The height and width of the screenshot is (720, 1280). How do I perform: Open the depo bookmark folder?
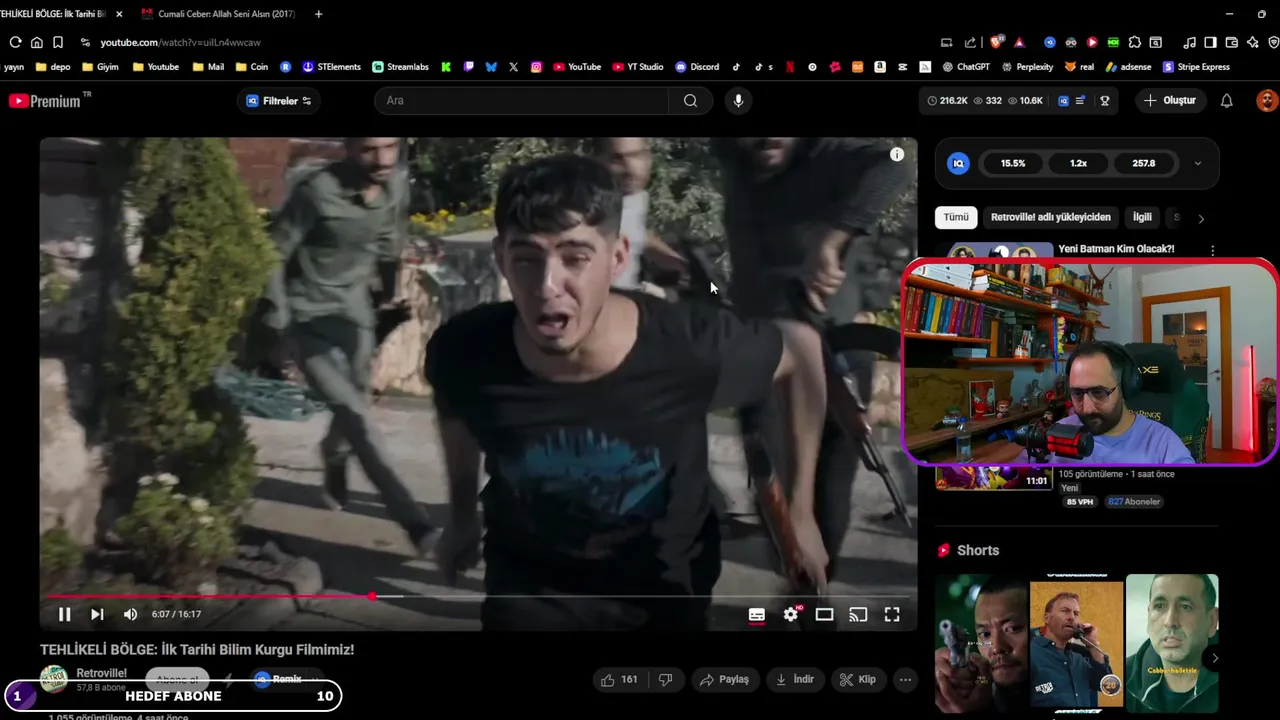click(x=53, y=67)
